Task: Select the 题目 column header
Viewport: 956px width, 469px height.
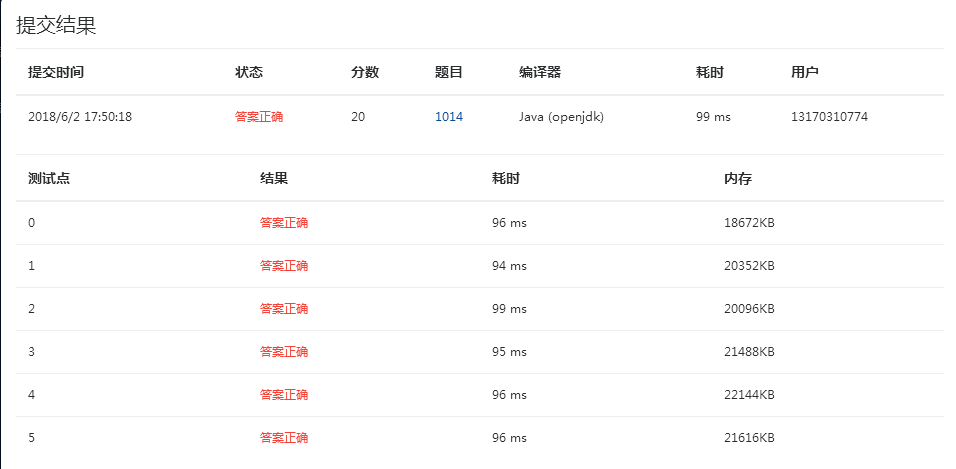Action: tap(449, 73)
